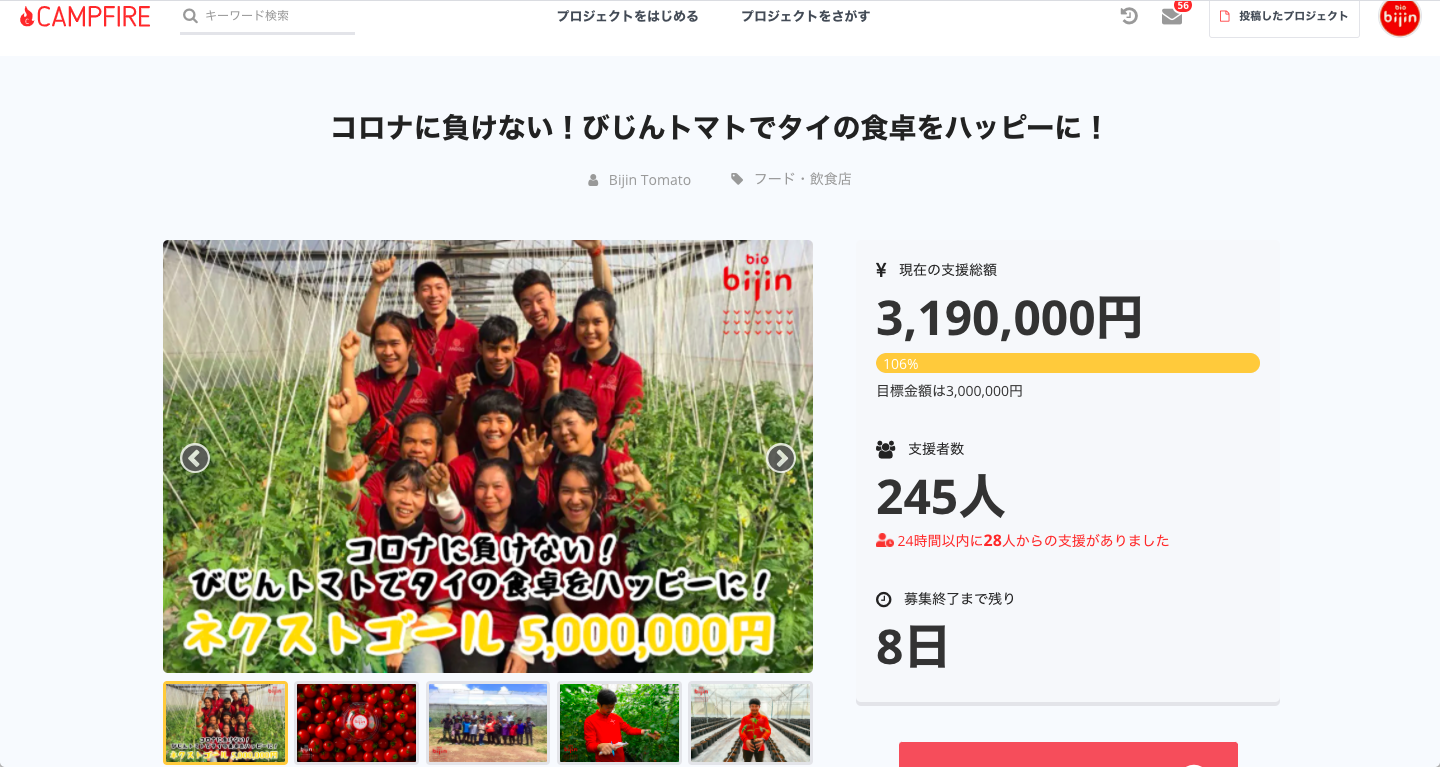The width and height of the screenshot is (1440, 767).
Task: Open messages envelope icon with badge
Action: pyautogui.click(x=1173, y=16)
